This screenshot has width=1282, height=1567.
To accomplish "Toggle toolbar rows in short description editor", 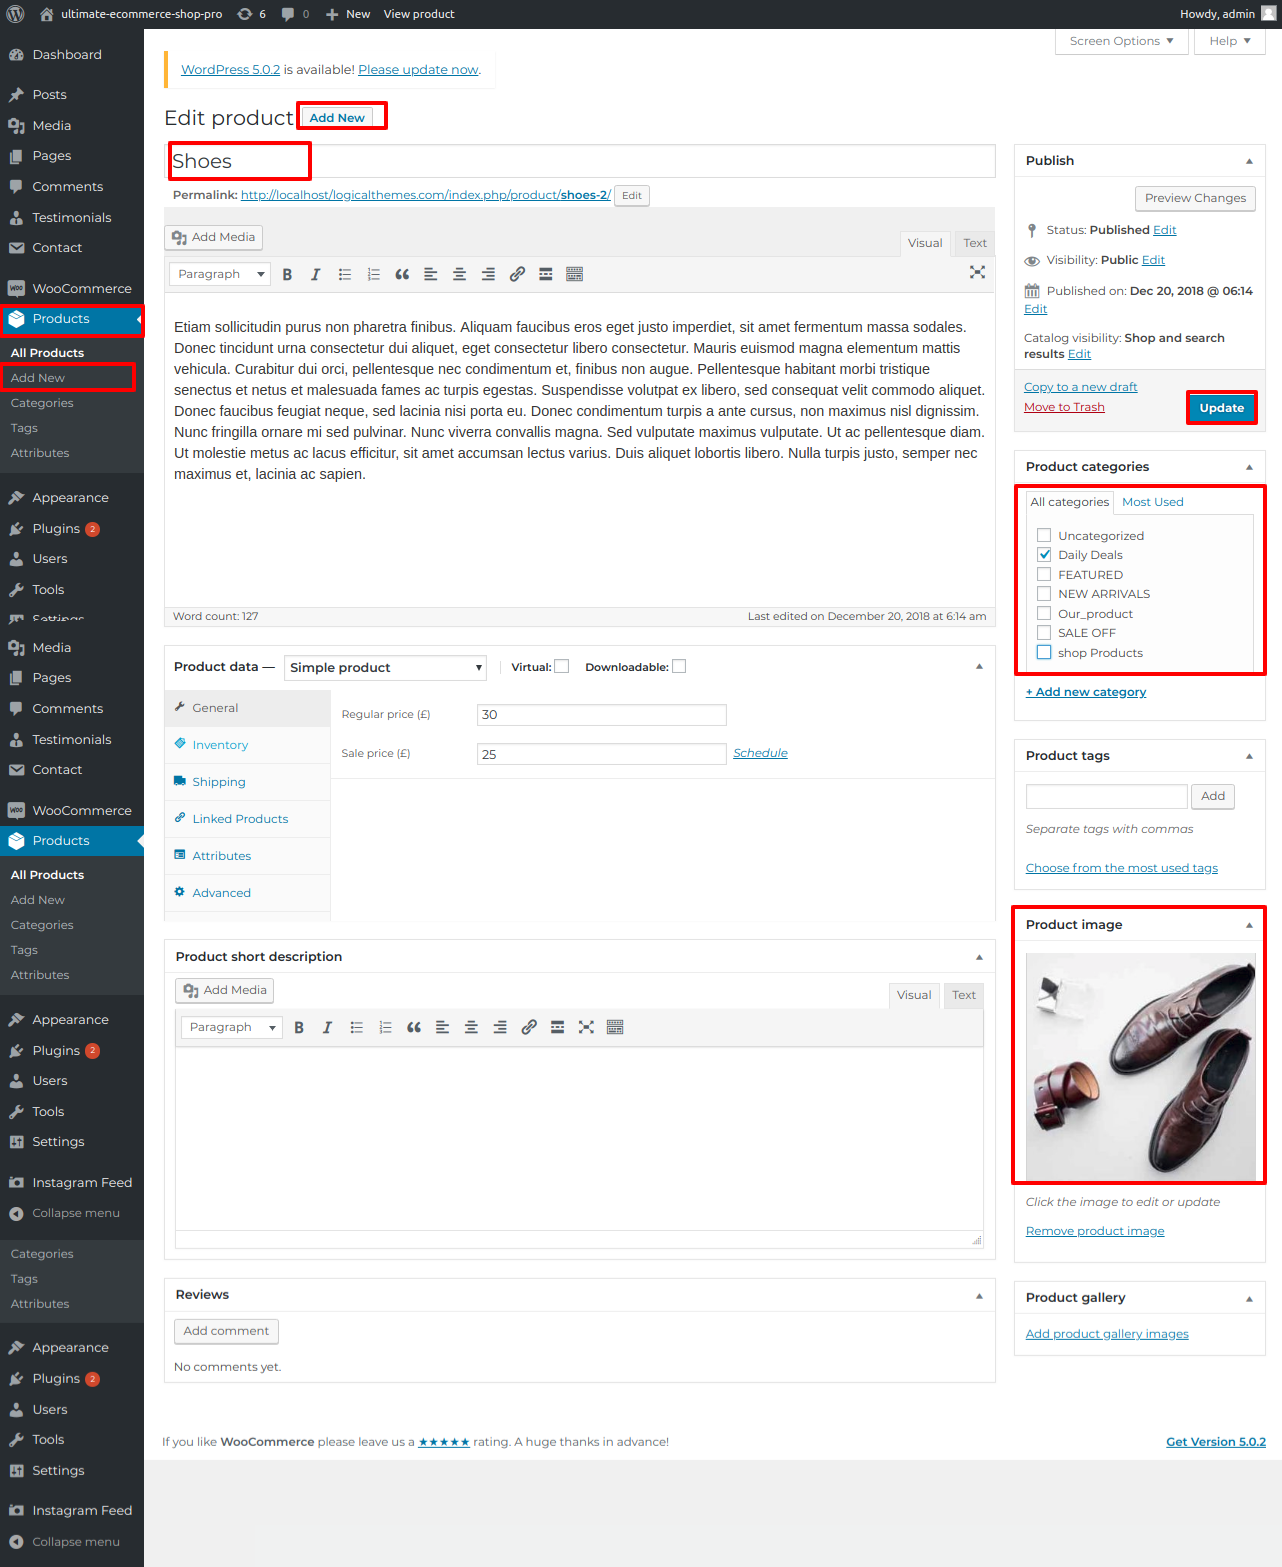I will click(x=615, y=1027).
